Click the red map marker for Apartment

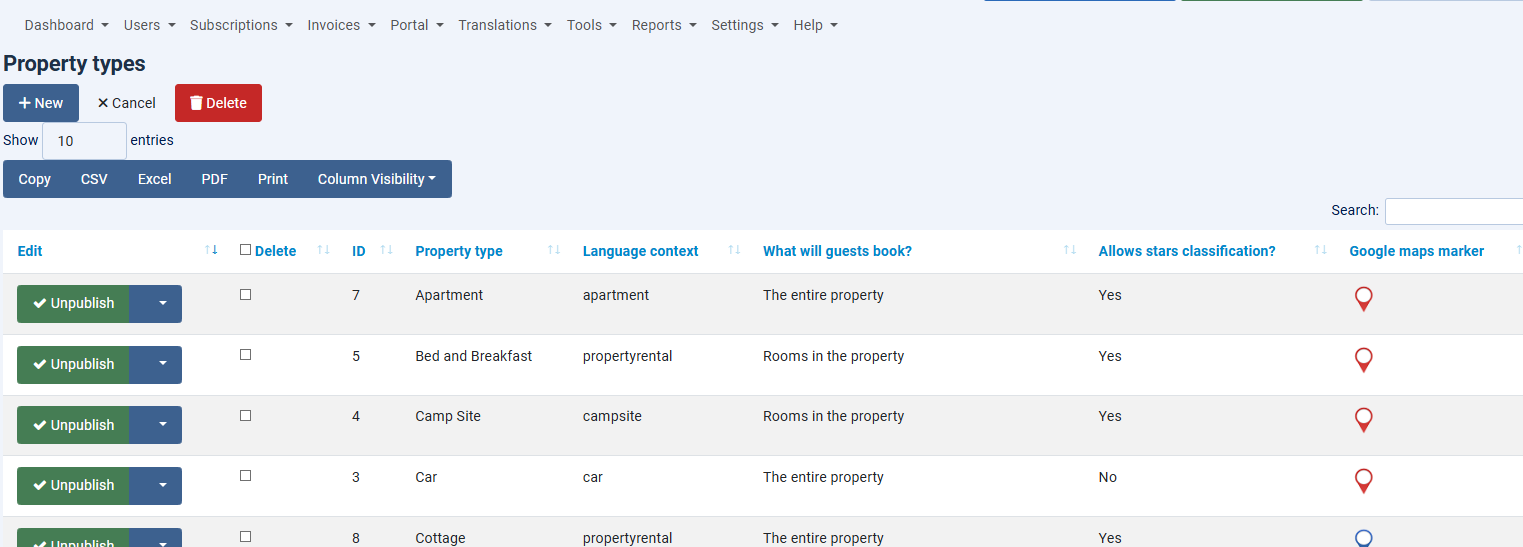pyautogui.click(x=1363, y=299)
